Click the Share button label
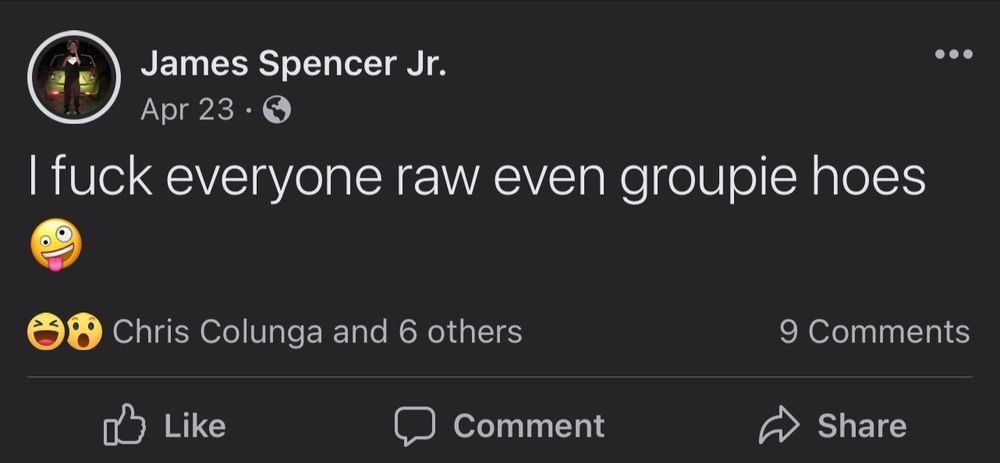Screen dimensions: 1000x463 pos(862,426)
